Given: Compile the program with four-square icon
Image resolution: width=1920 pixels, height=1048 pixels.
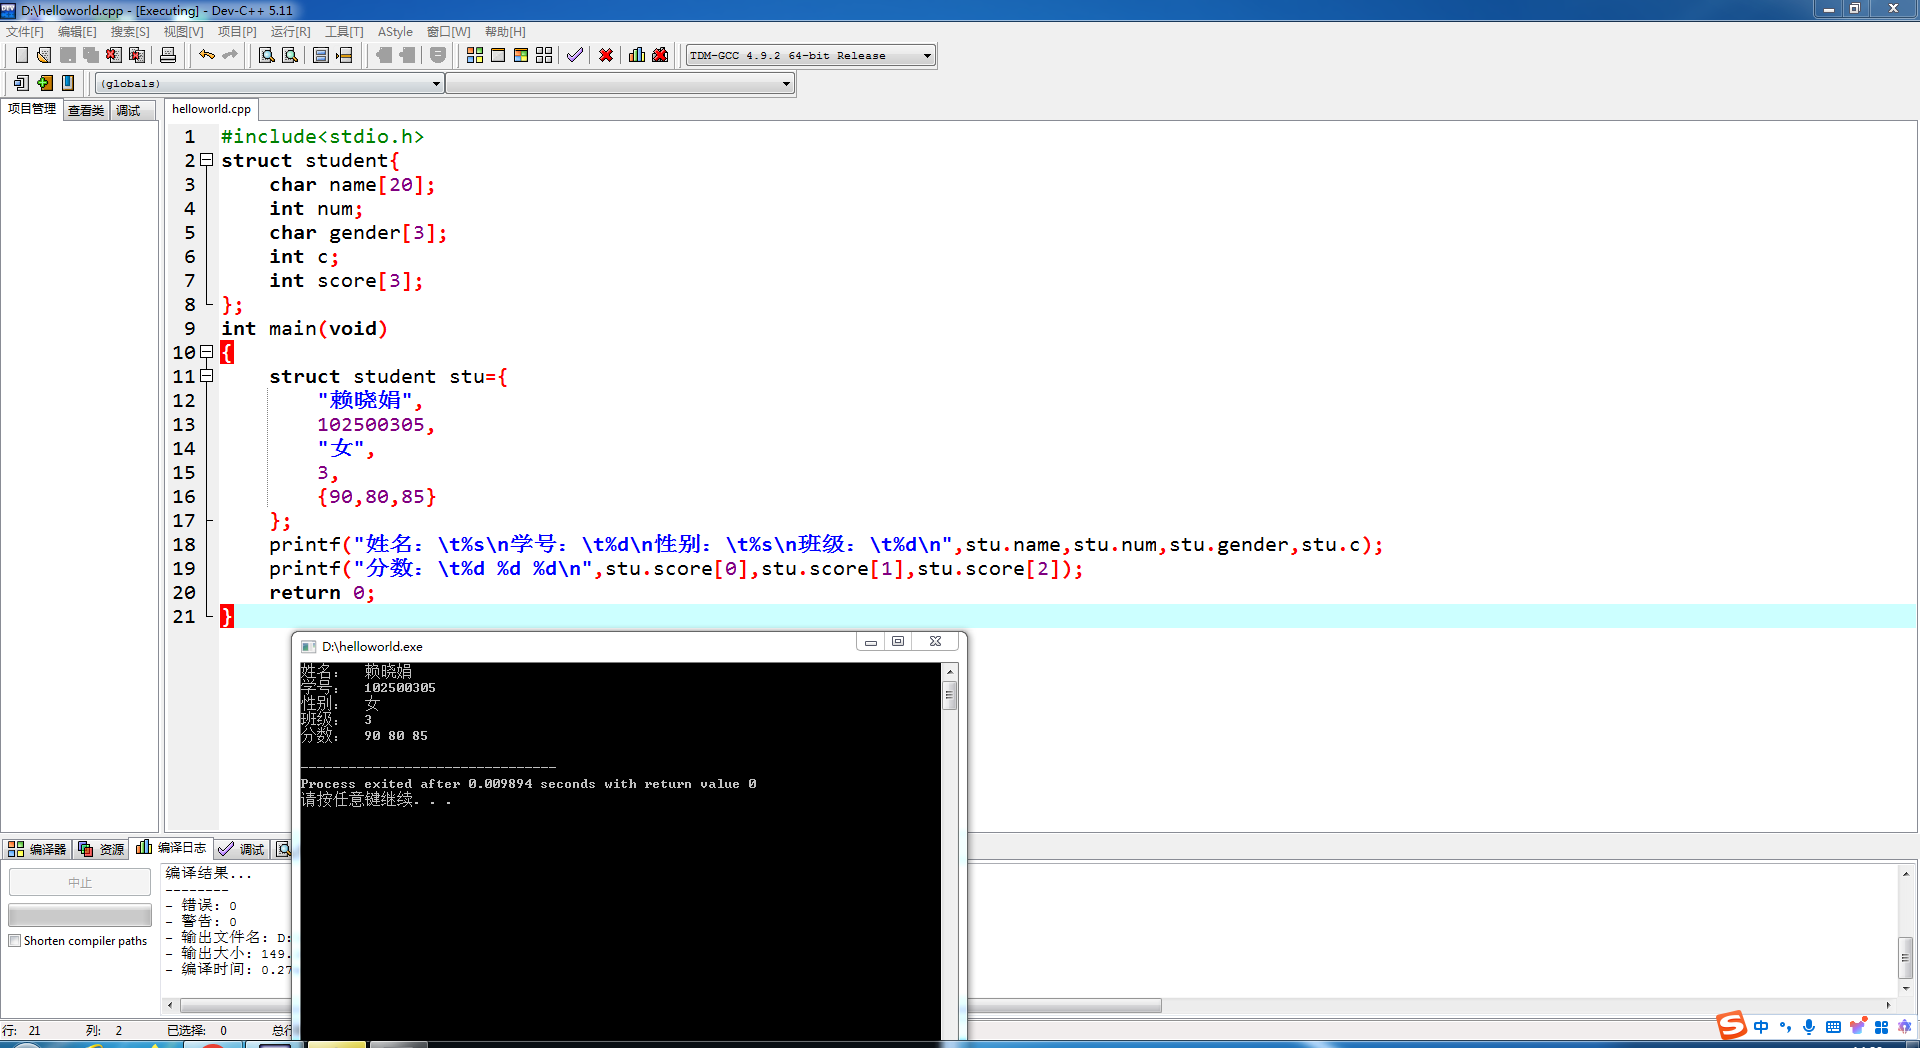Looking at the screenshot, I should (475, 55).
